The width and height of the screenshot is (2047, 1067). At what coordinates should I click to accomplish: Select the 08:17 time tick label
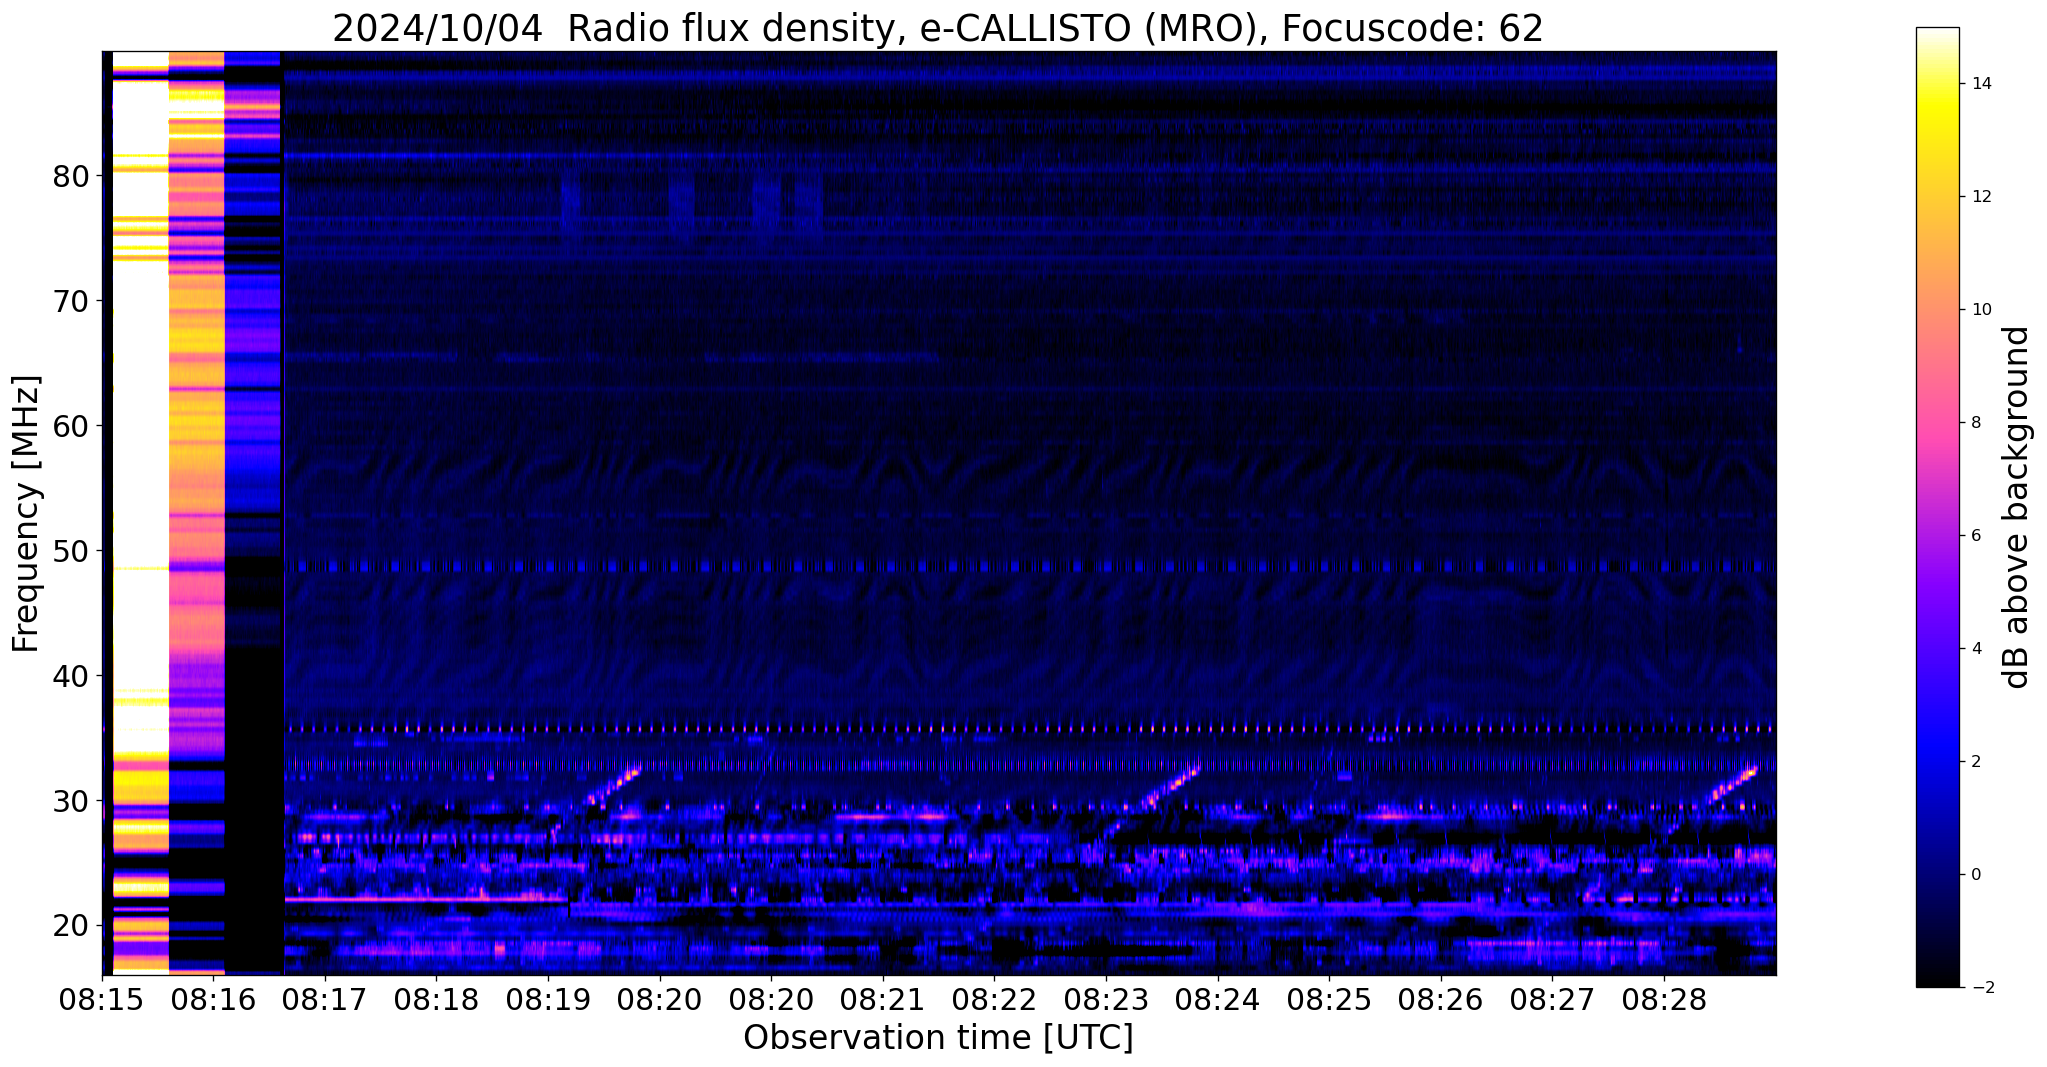click(x=325, y=1000)
